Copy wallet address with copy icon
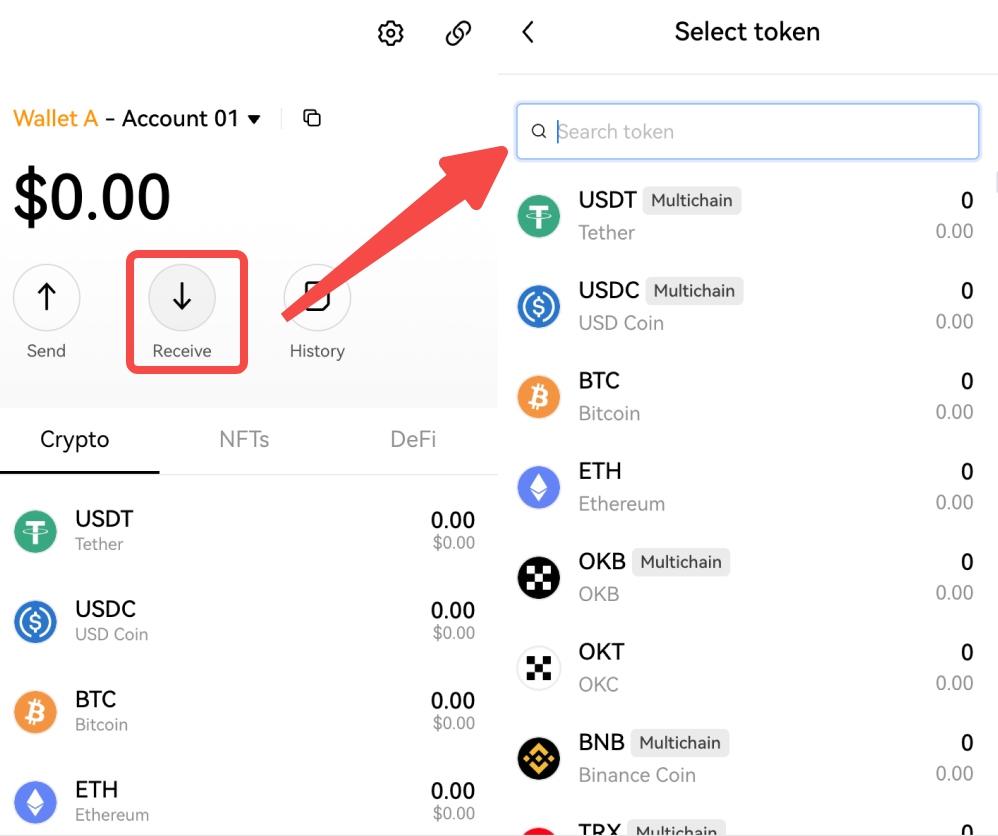998x836 pixels. tap(312, 119)
